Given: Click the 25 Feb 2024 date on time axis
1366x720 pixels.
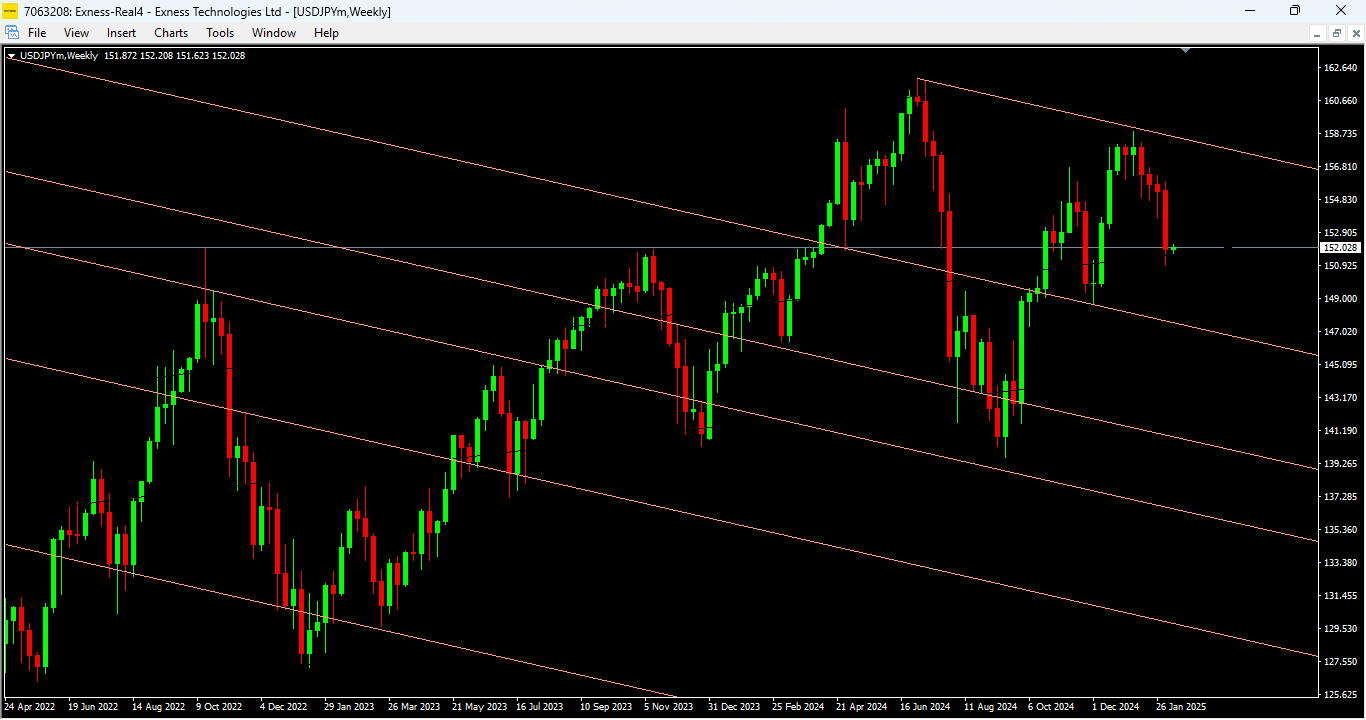Looking at the screenshot, I should (798, 707).
